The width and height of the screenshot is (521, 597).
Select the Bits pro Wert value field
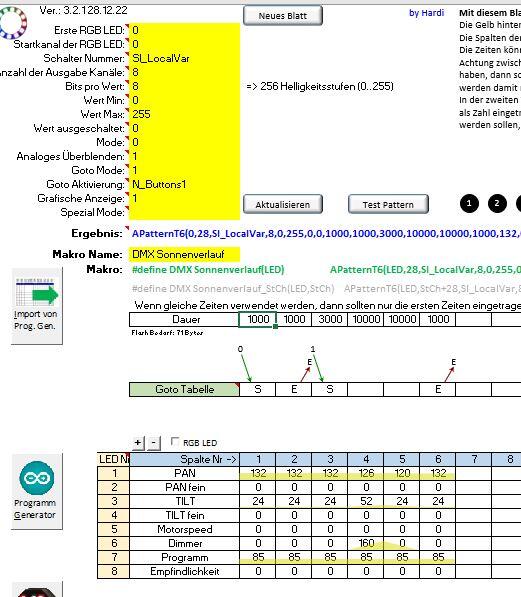(185, 86)
